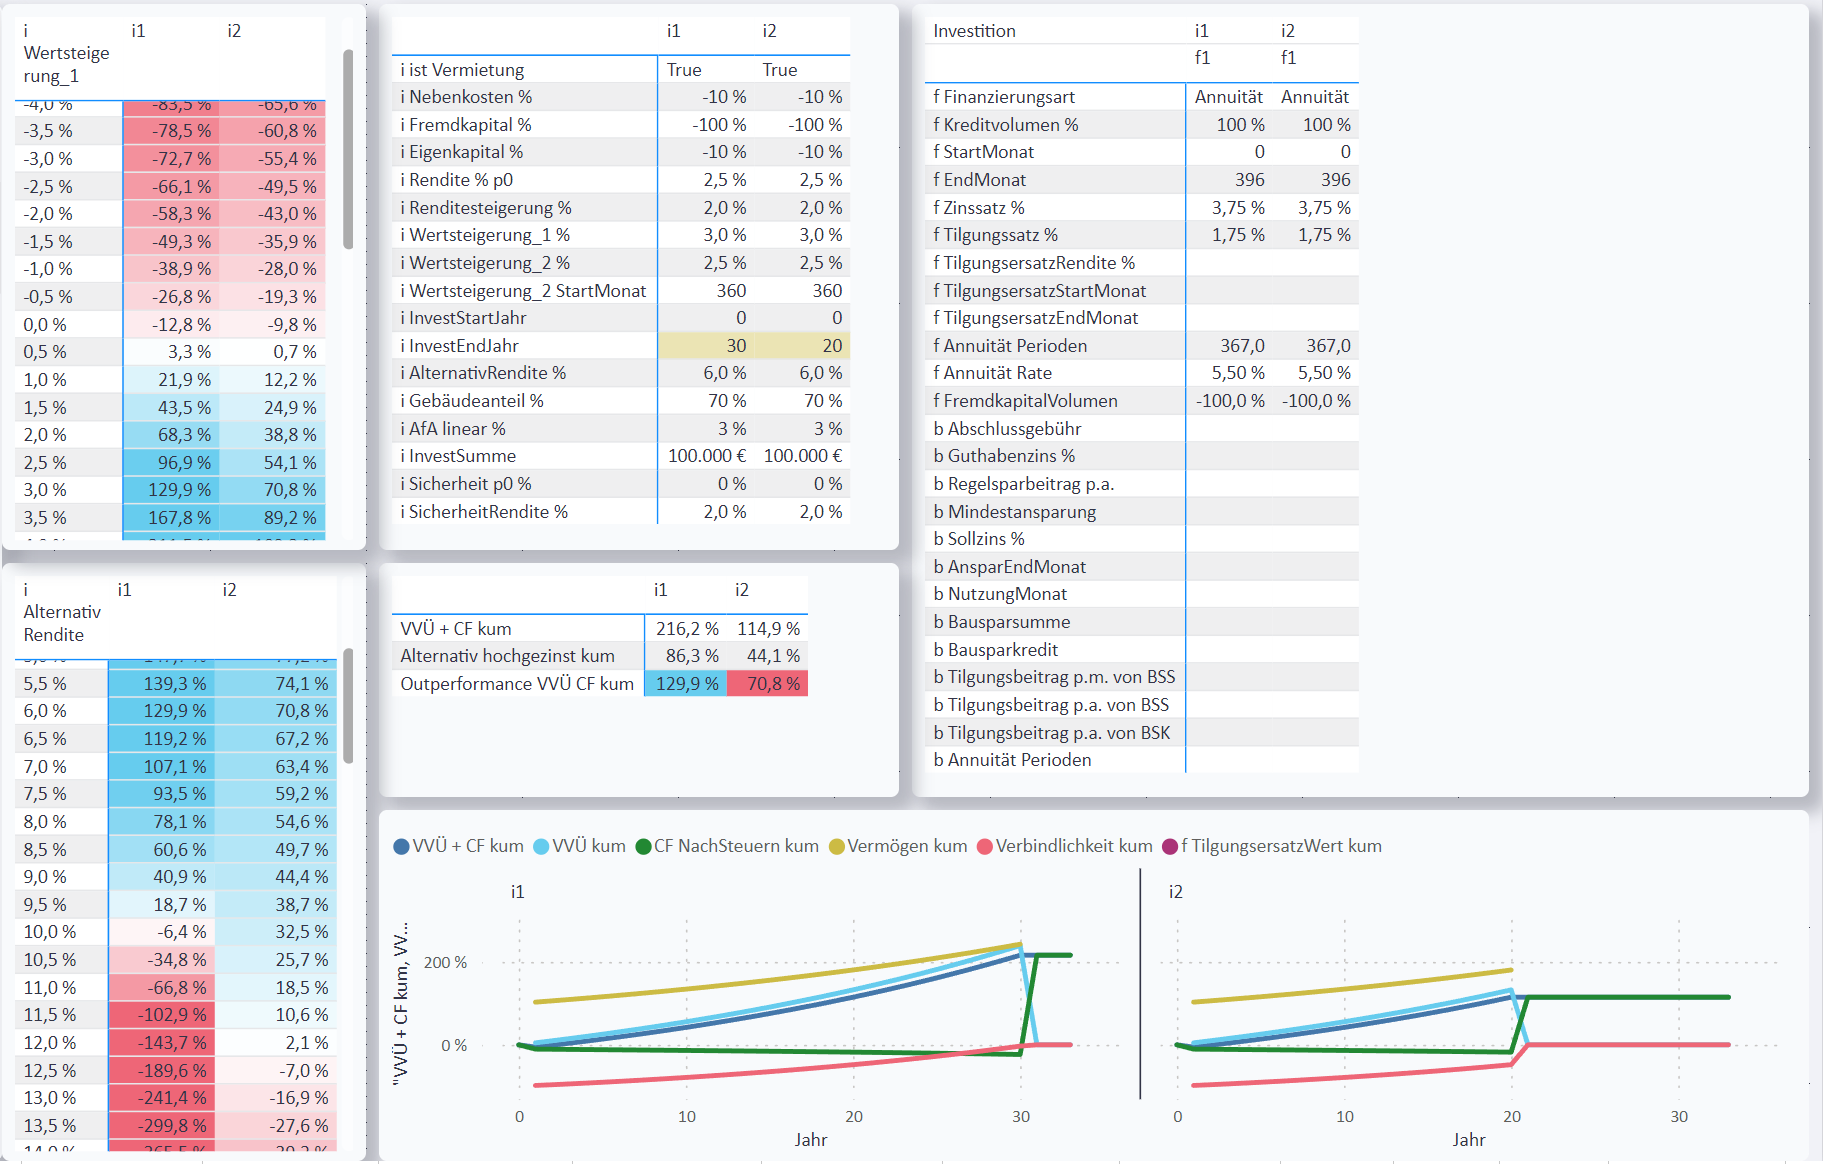This screenshot has height=1164, width=1823.
Task: Select the -299,8 % cell in the 13,5 % row
Action: (x=161, y=1126)
